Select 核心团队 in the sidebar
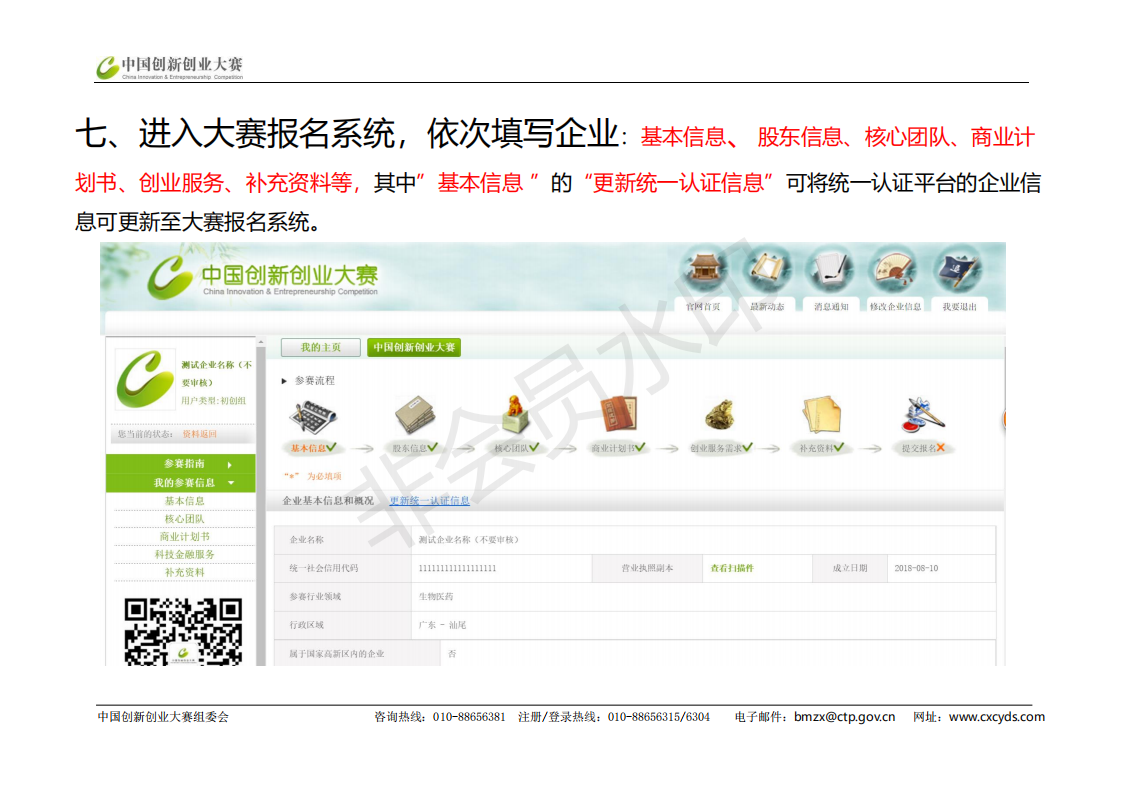The image size is (1122, 793). [x=184, y=519]
